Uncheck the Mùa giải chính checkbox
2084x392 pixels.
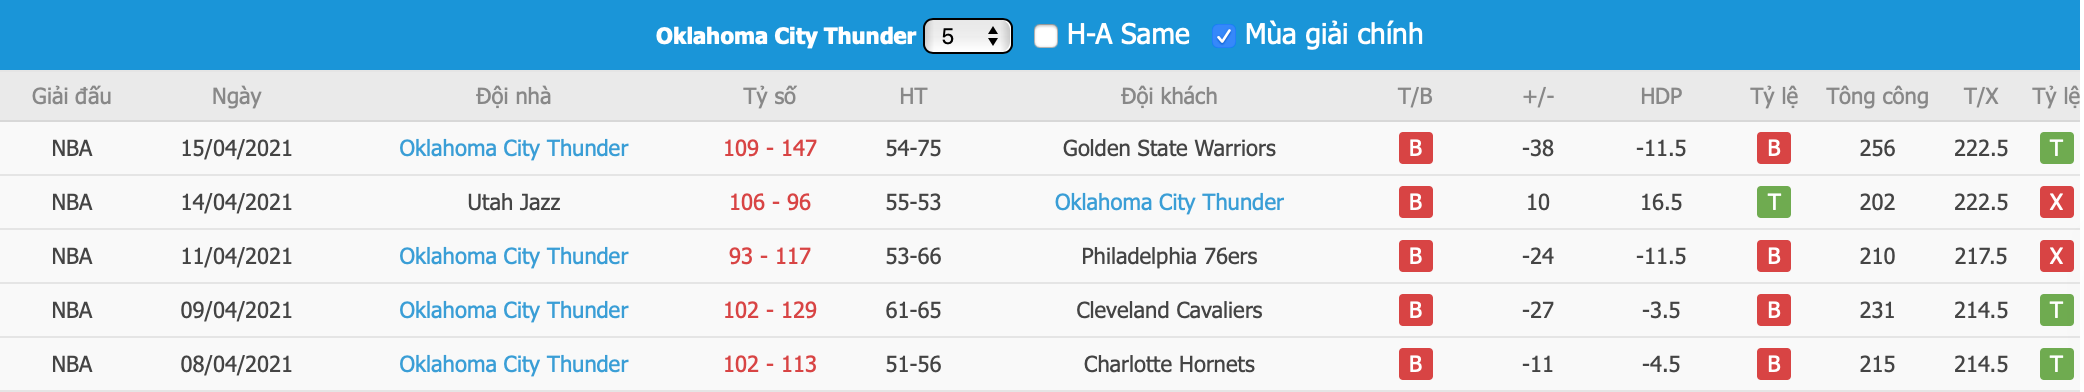1223,36
